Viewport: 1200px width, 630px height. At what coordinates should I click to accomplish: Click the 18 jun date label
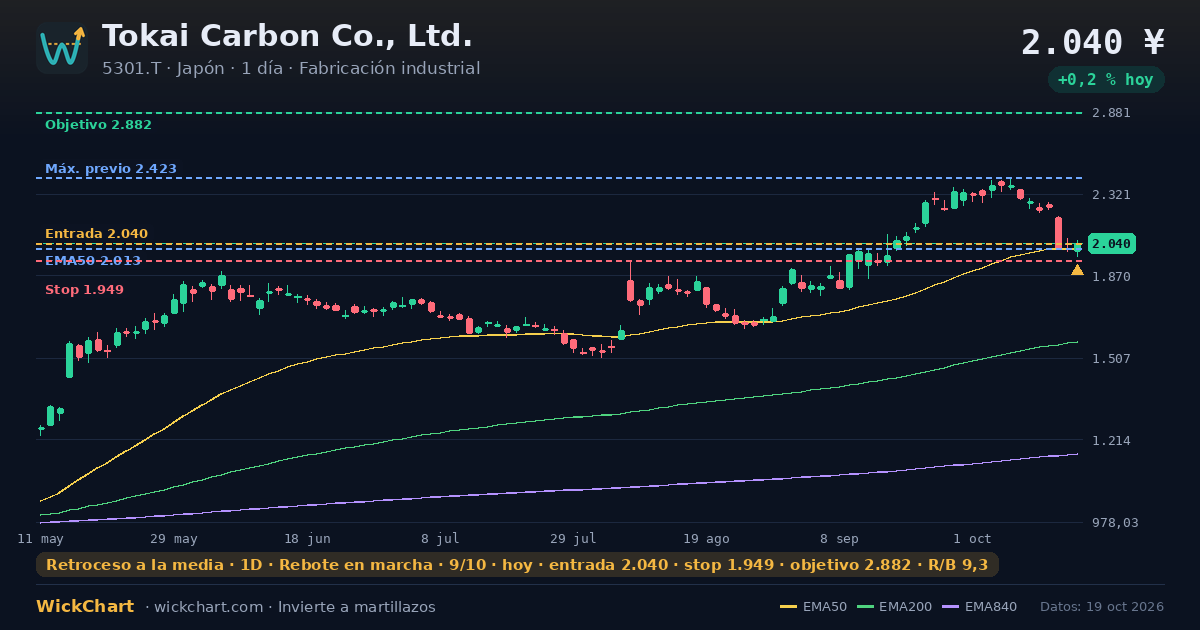[307, 538]
